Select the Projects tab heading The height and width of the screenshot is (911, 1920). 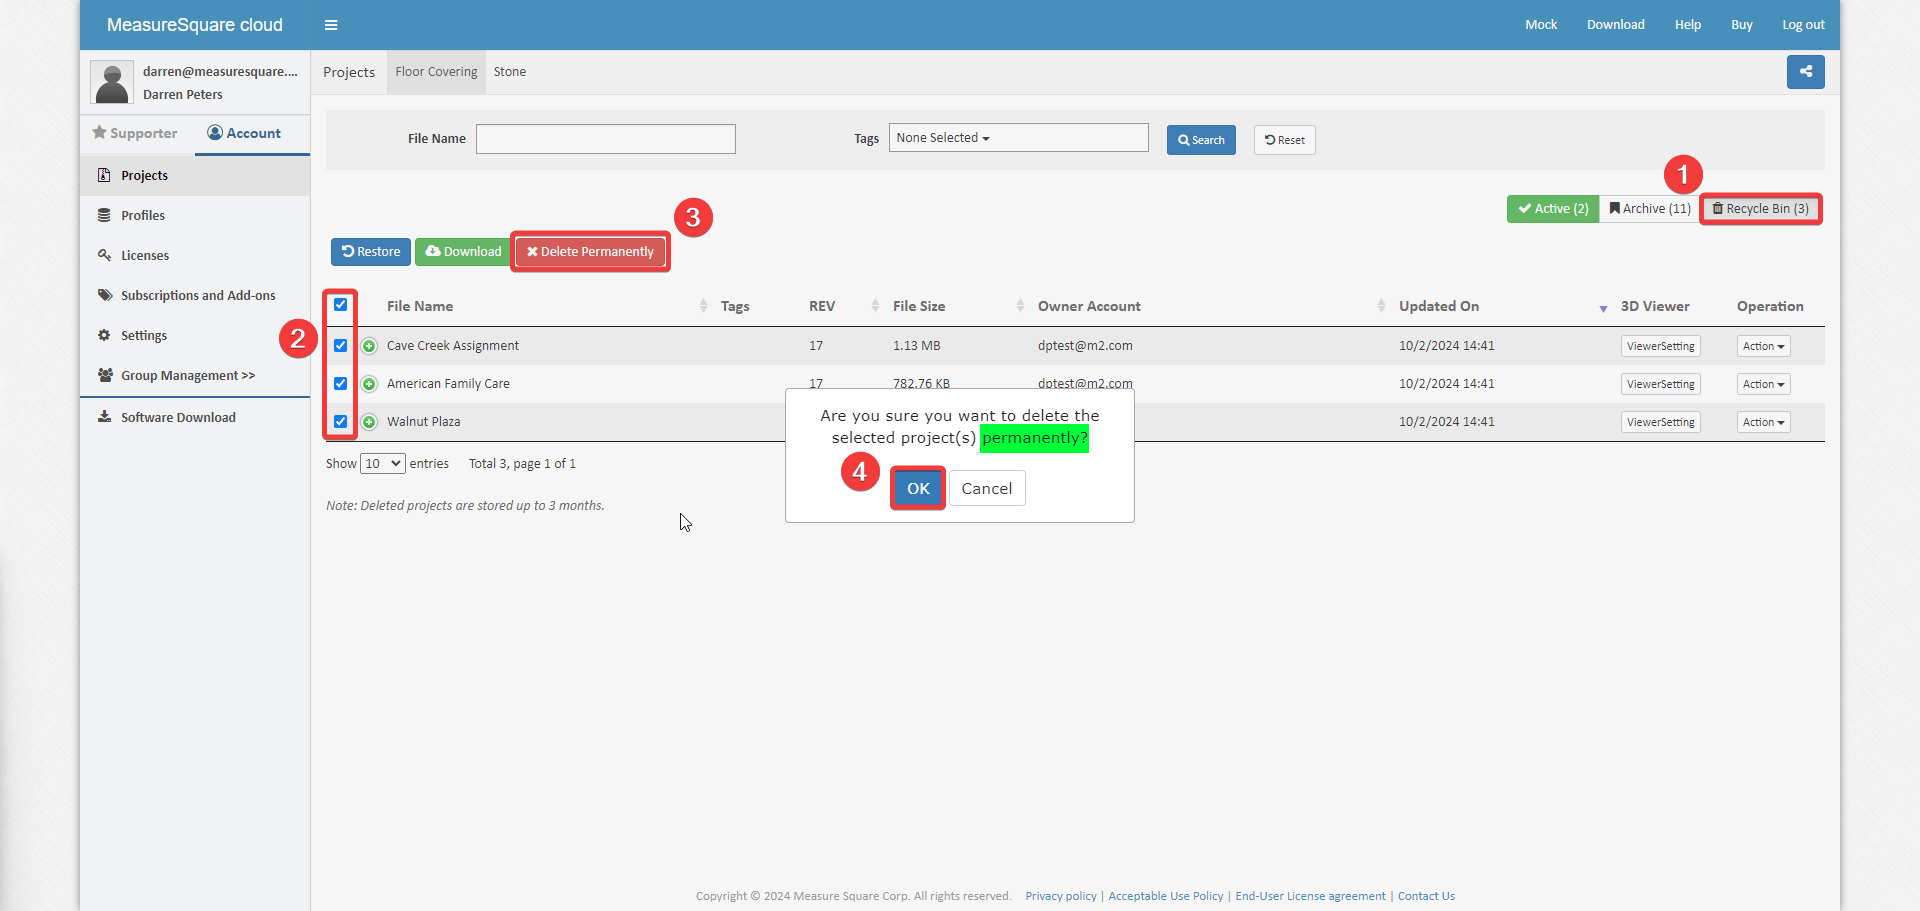click(x=349, y=72)
